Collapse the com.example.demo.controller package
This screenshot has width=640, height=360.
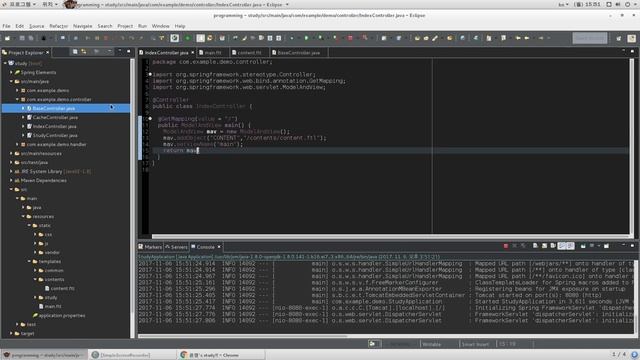[x=18, y=99]
